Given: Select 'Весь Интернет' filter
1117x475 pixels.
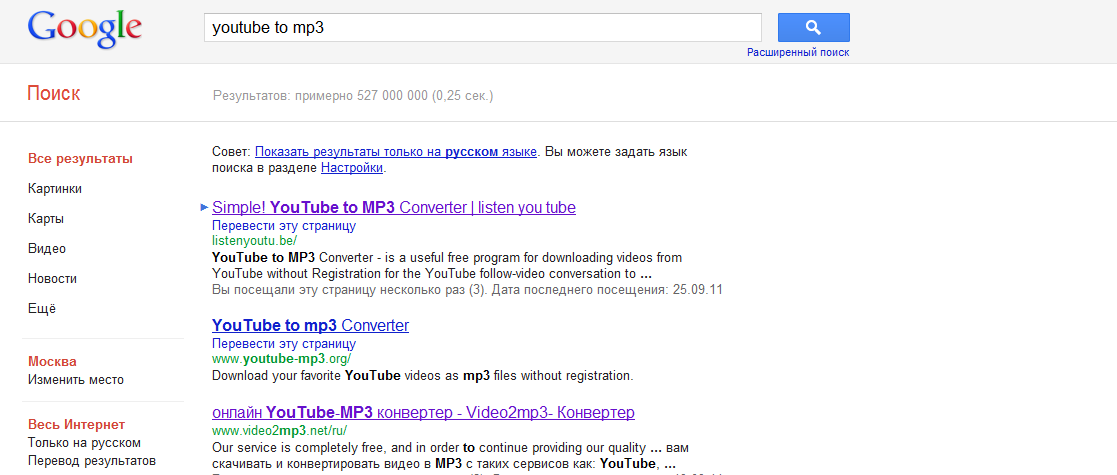Looking at the screenshot, I should pyautogui.click(x=76, y=424).
